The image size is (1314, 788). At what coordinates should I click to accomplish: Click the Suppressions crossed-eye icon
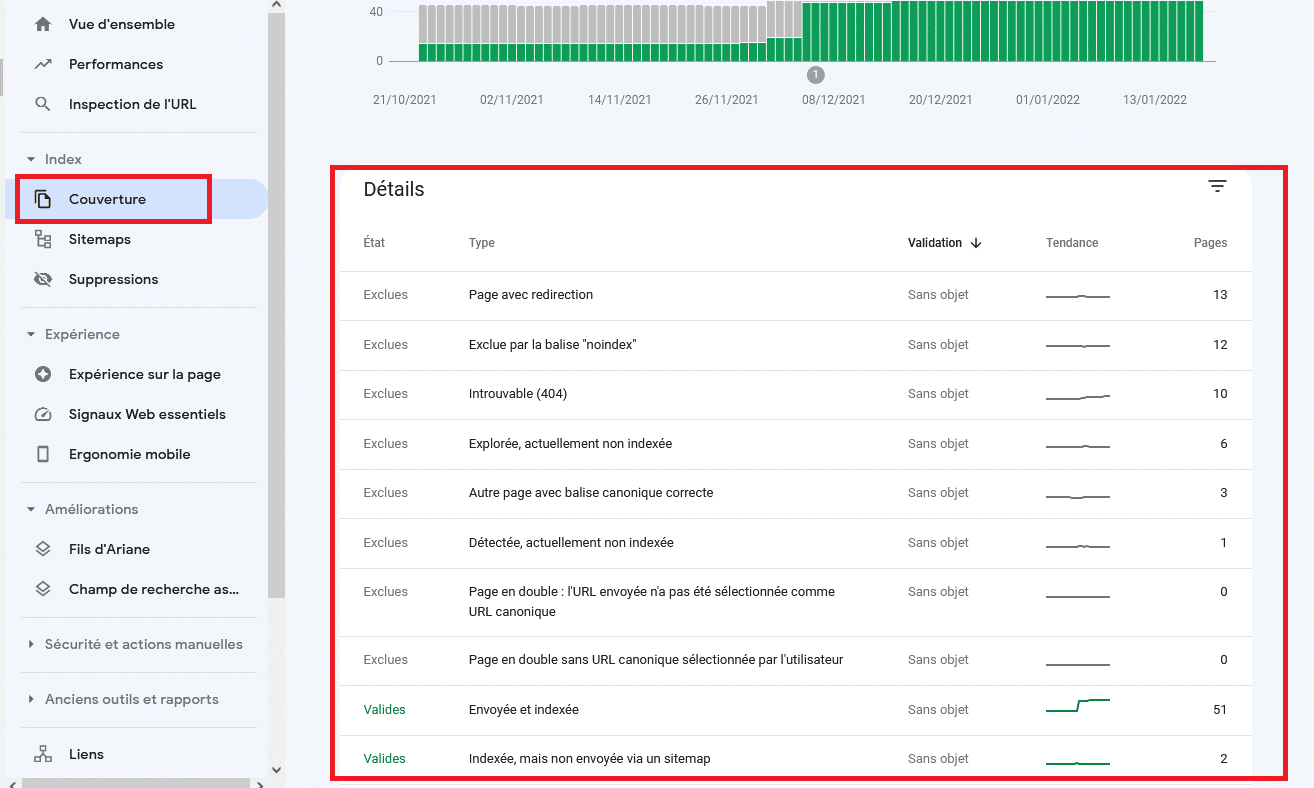[x=43, y=279]
